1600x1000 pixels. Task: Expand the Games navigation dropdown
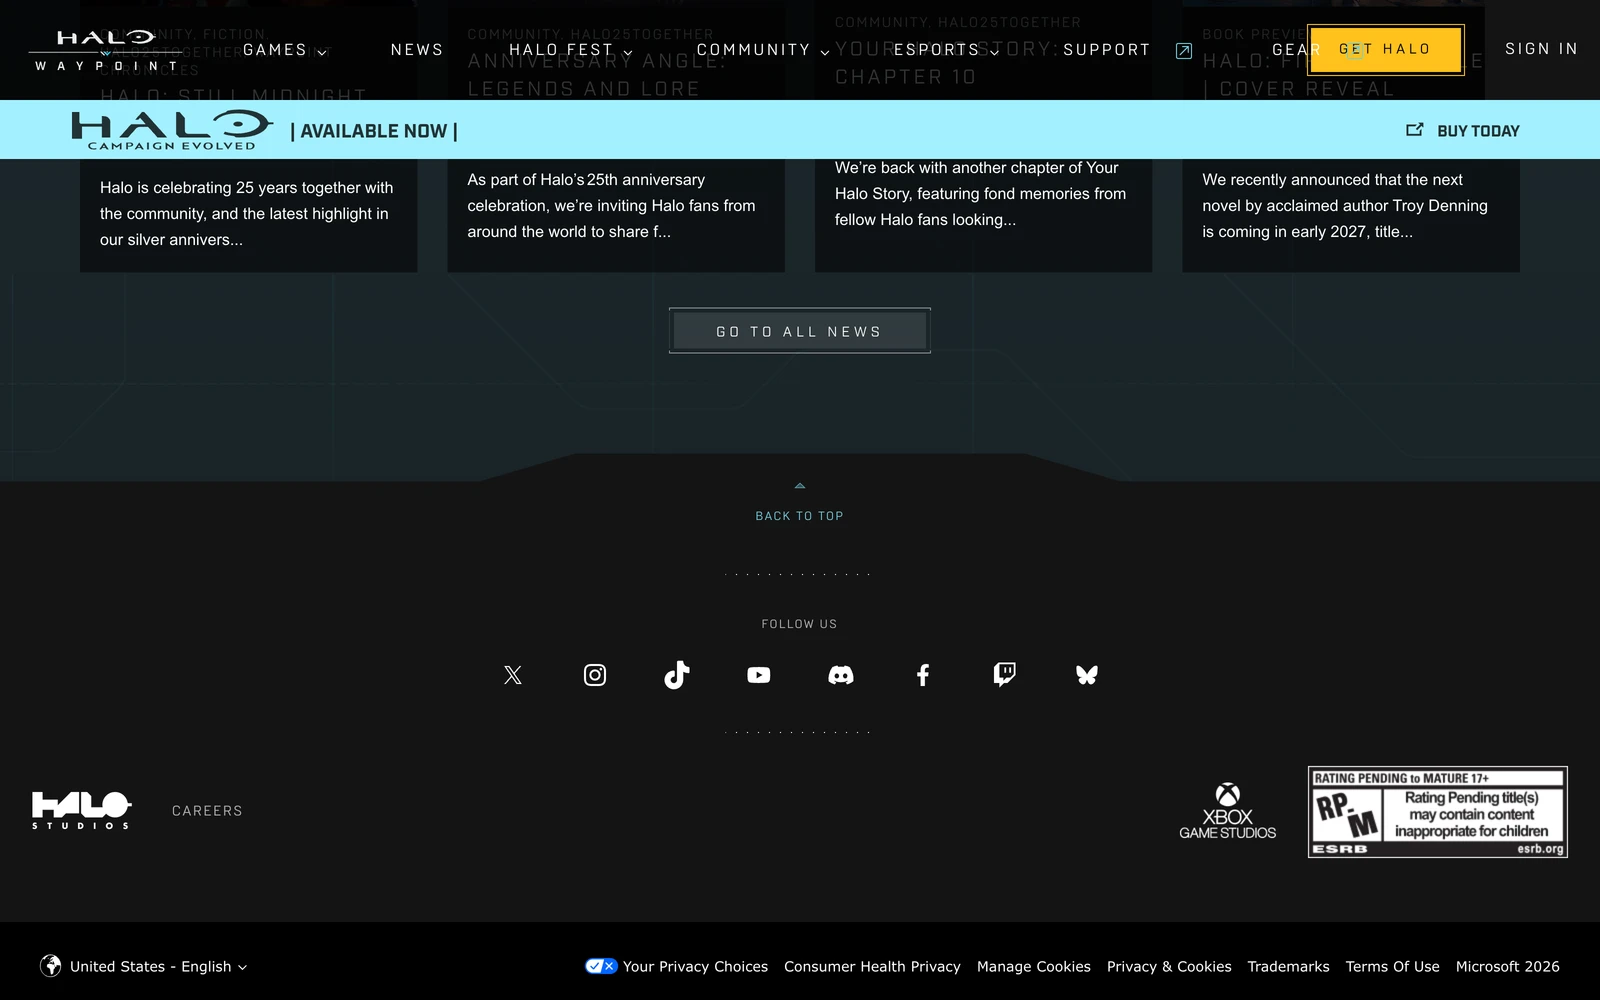click(x=285, y=50)
